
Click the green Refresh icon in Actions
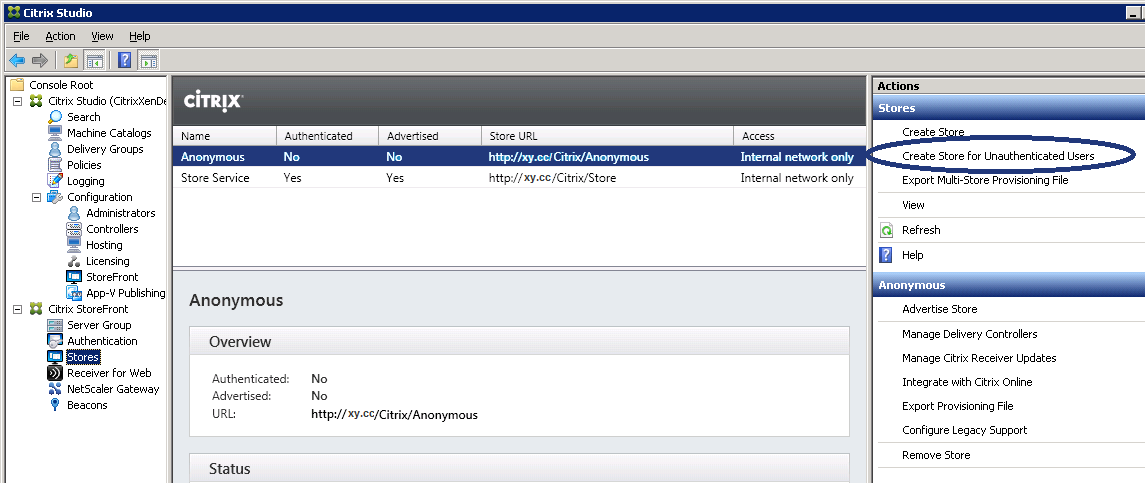[x=886, y=230]
